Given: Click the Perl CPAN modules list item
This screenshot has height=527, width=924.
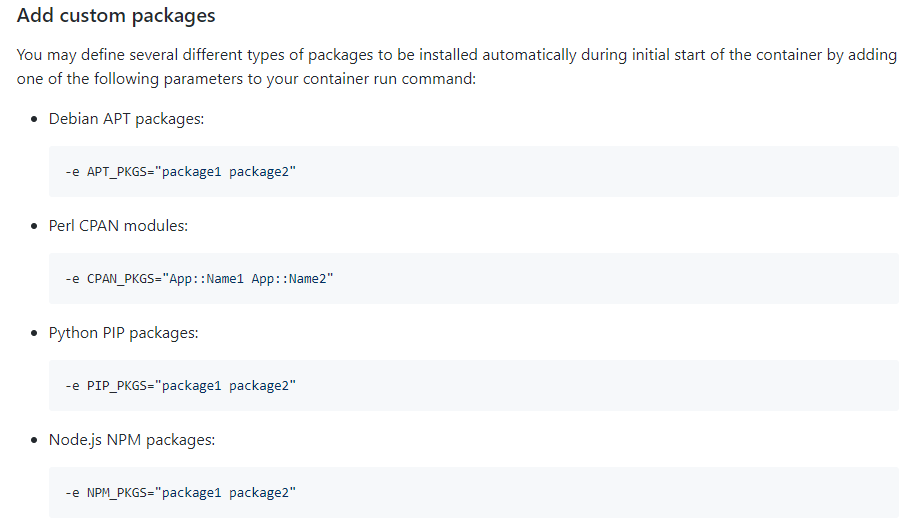Looking at the screenshot, I should point(118,226).
